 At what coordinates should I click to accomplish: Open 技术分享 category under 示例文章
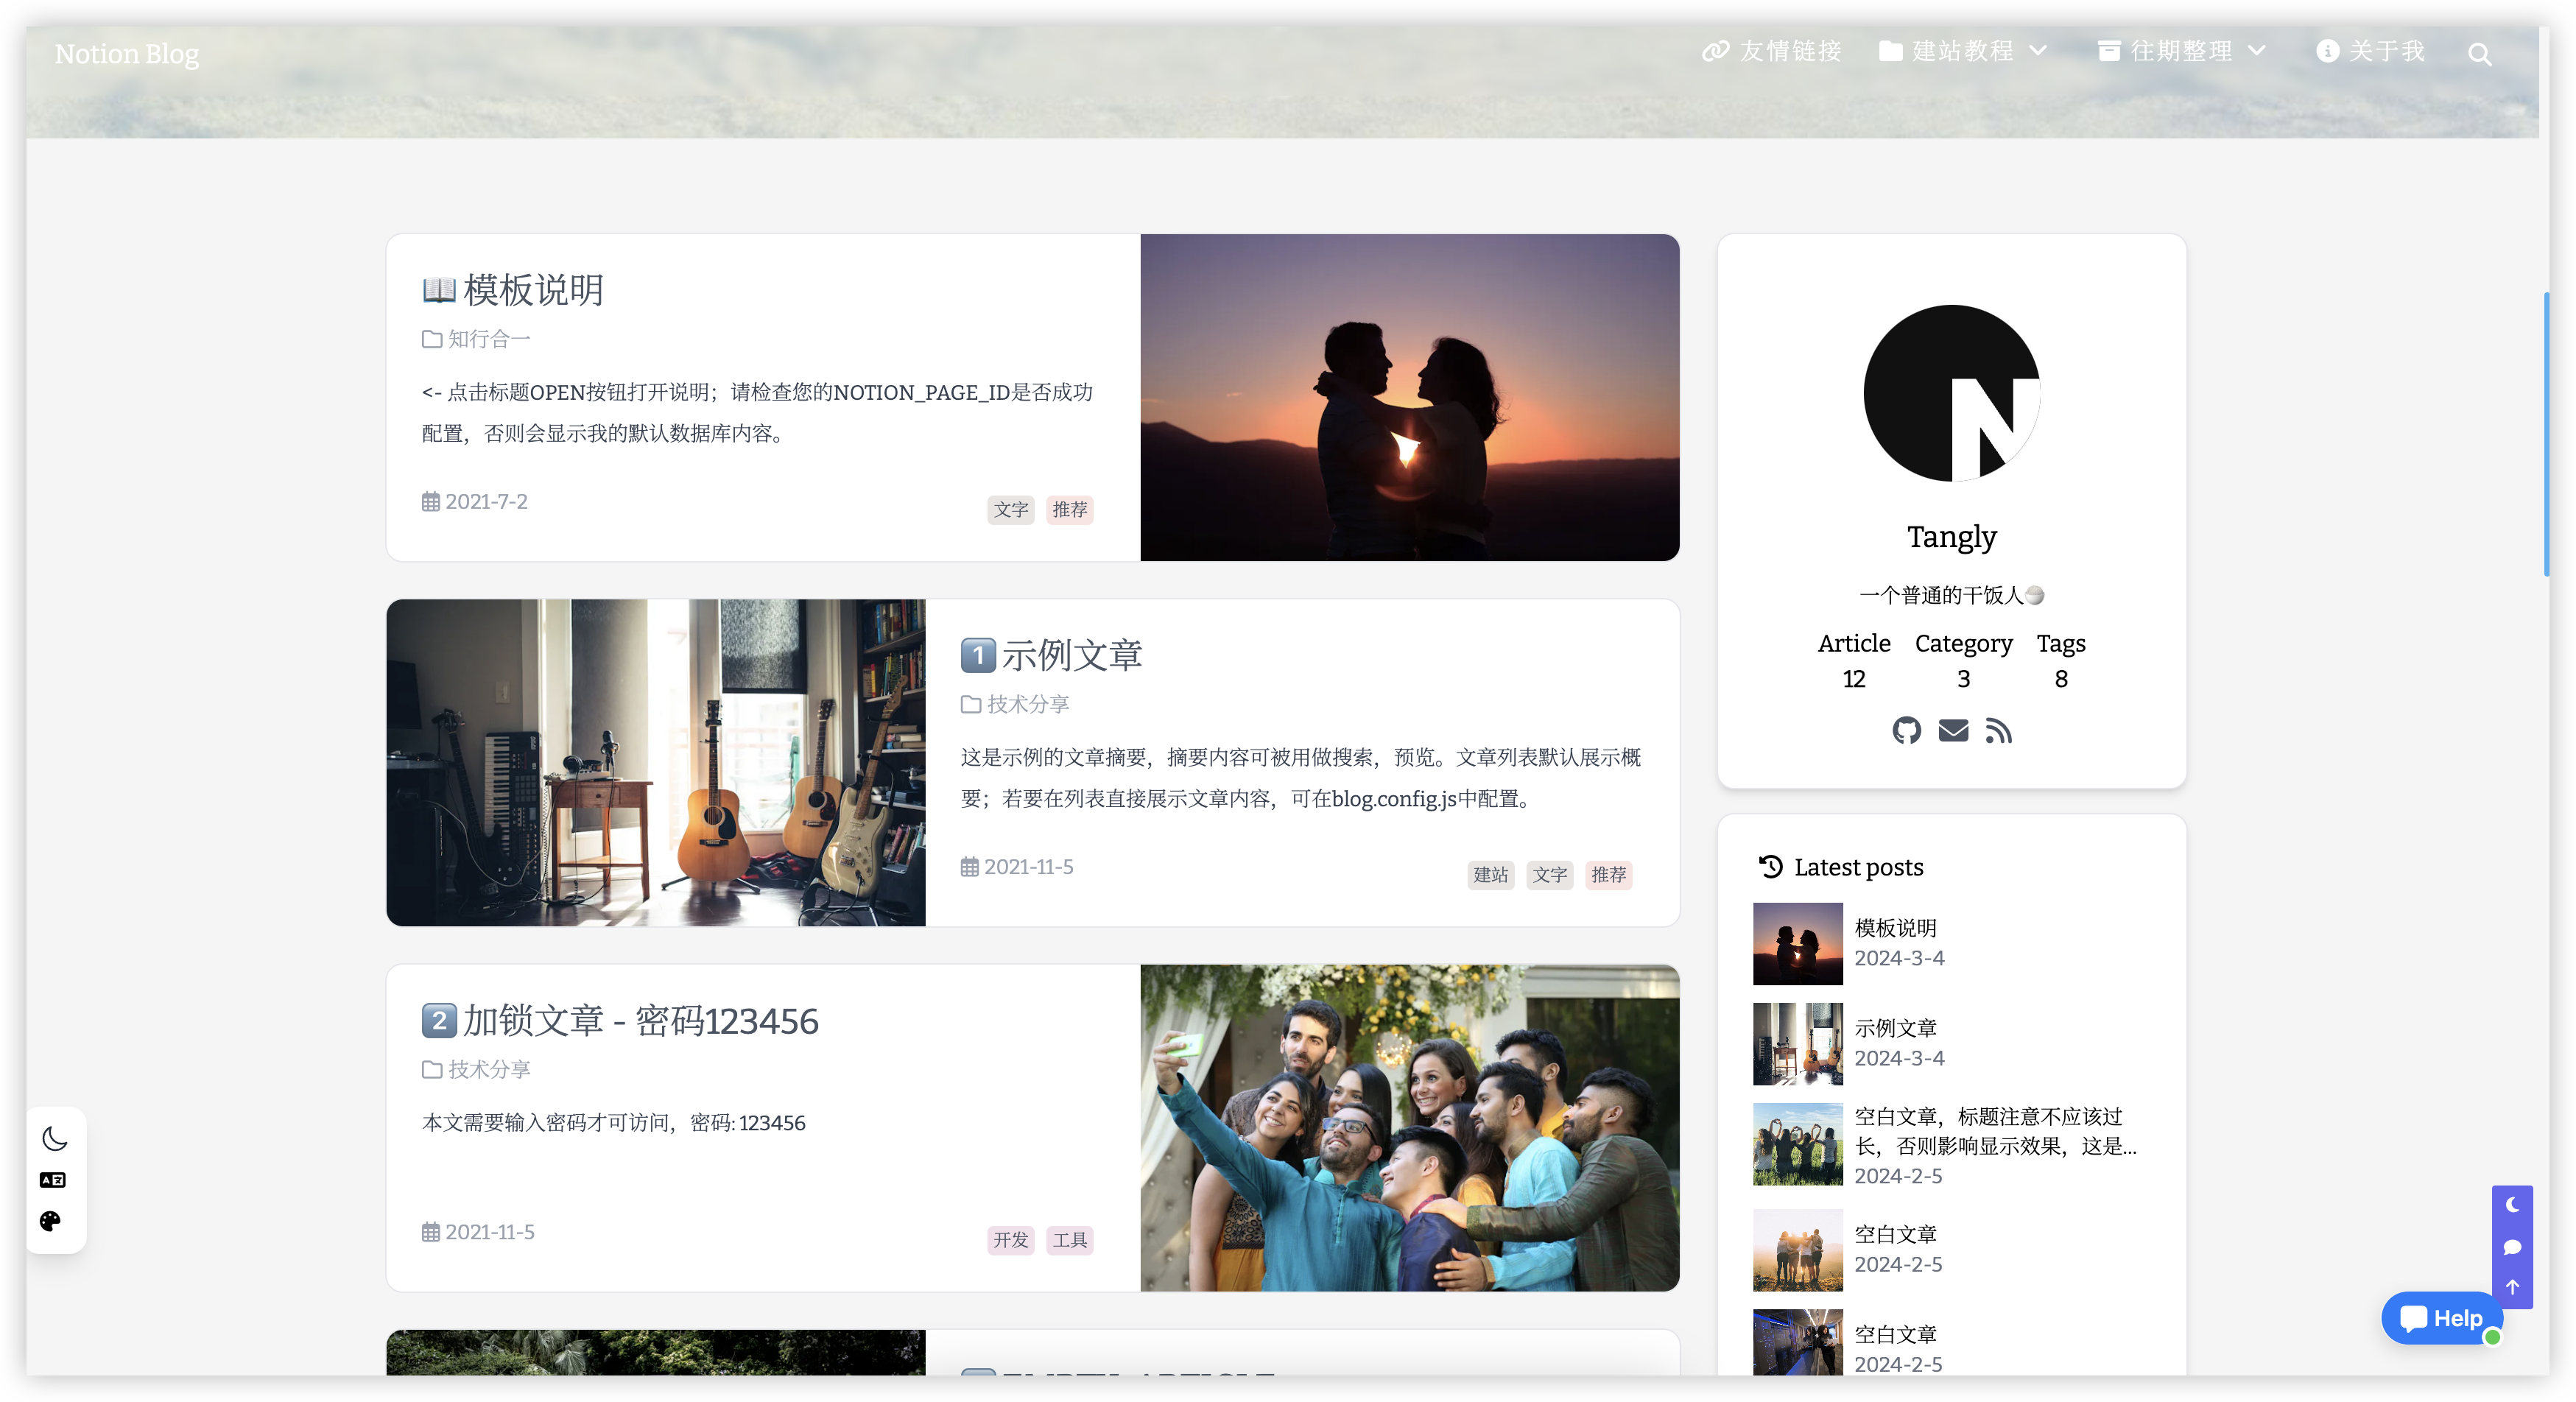pyautogui.click(x=1028, y=704)
